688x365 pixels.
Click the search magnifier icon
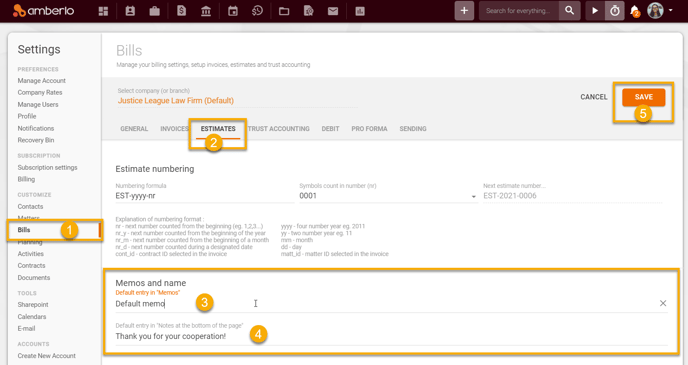coord(569,11)
